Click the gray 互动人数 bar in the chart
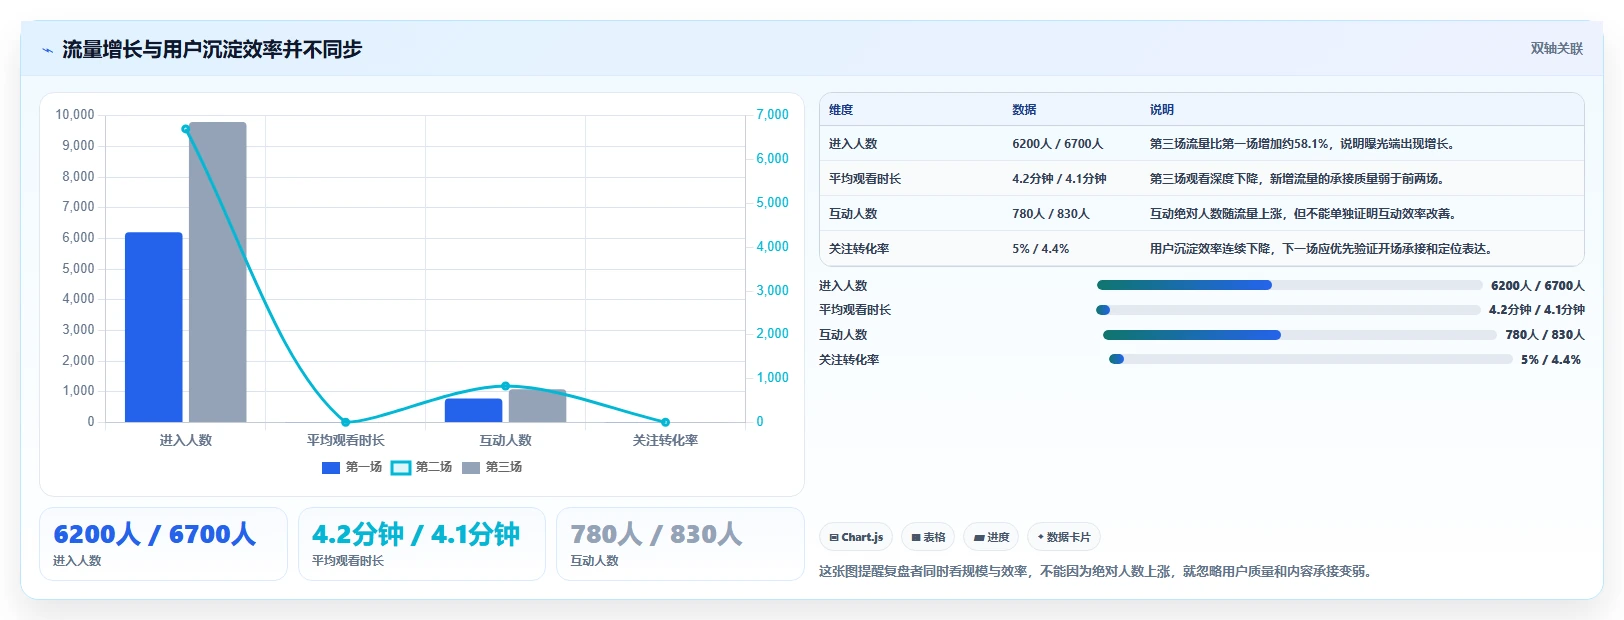The image size is (1624, 620). point(537,405)
